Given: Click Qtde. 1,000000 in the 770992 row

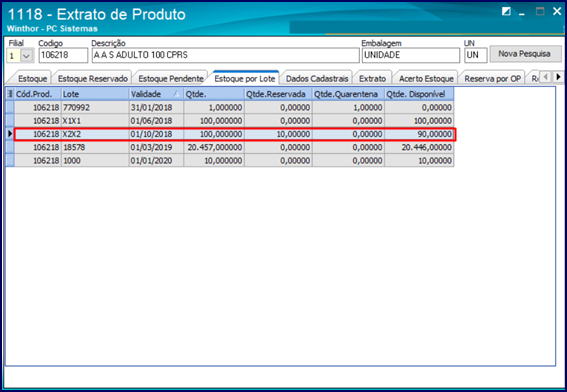Looking at the screenshot, I should click(x=214, y=108).
